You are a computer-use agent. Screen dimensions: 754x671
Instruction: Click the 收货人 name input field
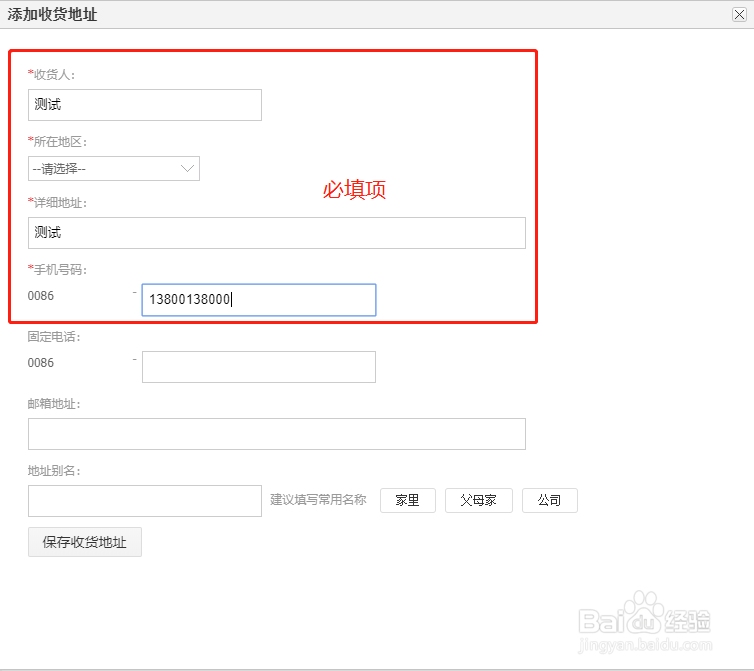[x=145, y=105]
